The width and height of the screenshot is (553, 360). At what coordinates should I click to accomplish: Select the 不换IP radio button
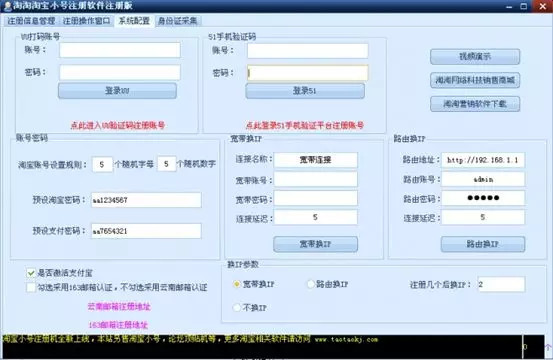237,307
